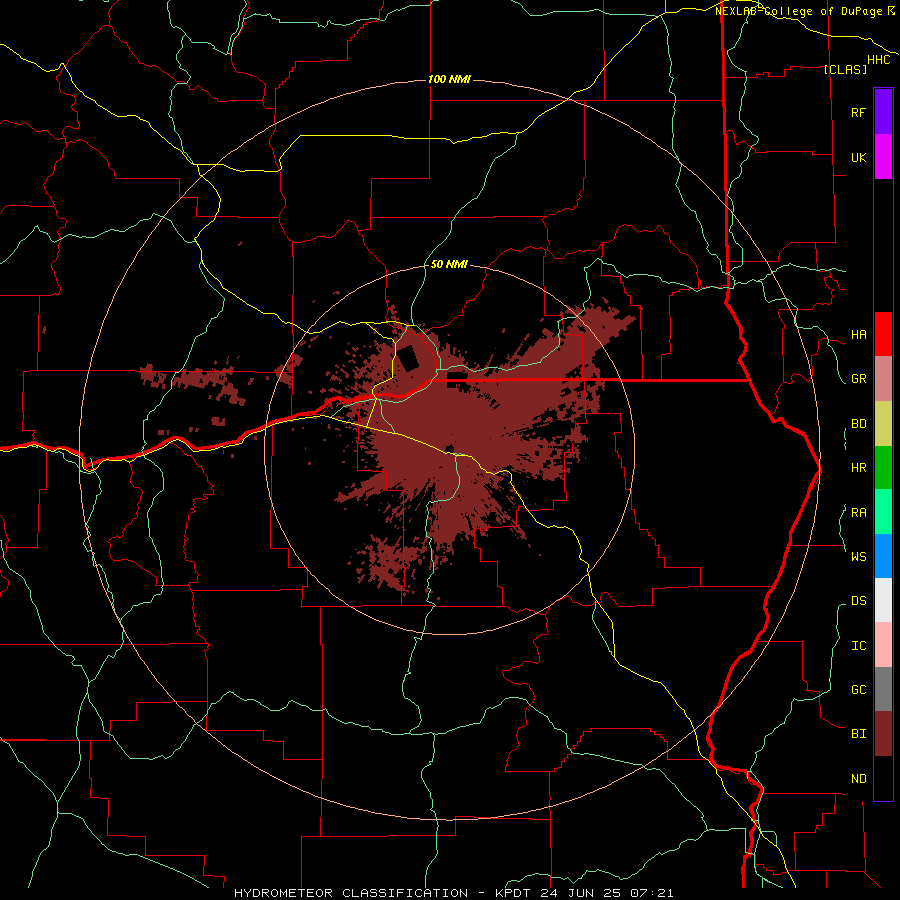Screen dimensions: 900x900
Task: Click the 'IC' legend label
Action: pyautogui.click(x=859, y=646)
